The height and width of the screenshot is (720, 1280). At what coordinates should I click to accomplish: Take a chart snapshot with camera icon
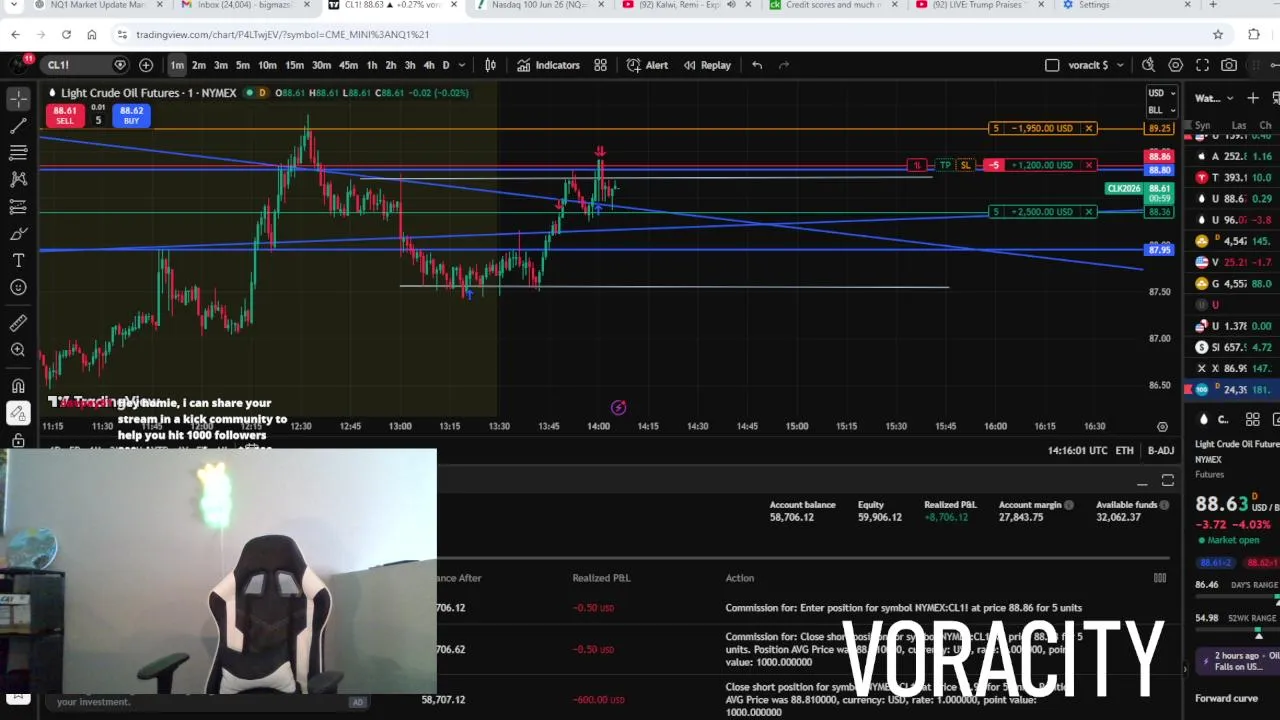1229,65
